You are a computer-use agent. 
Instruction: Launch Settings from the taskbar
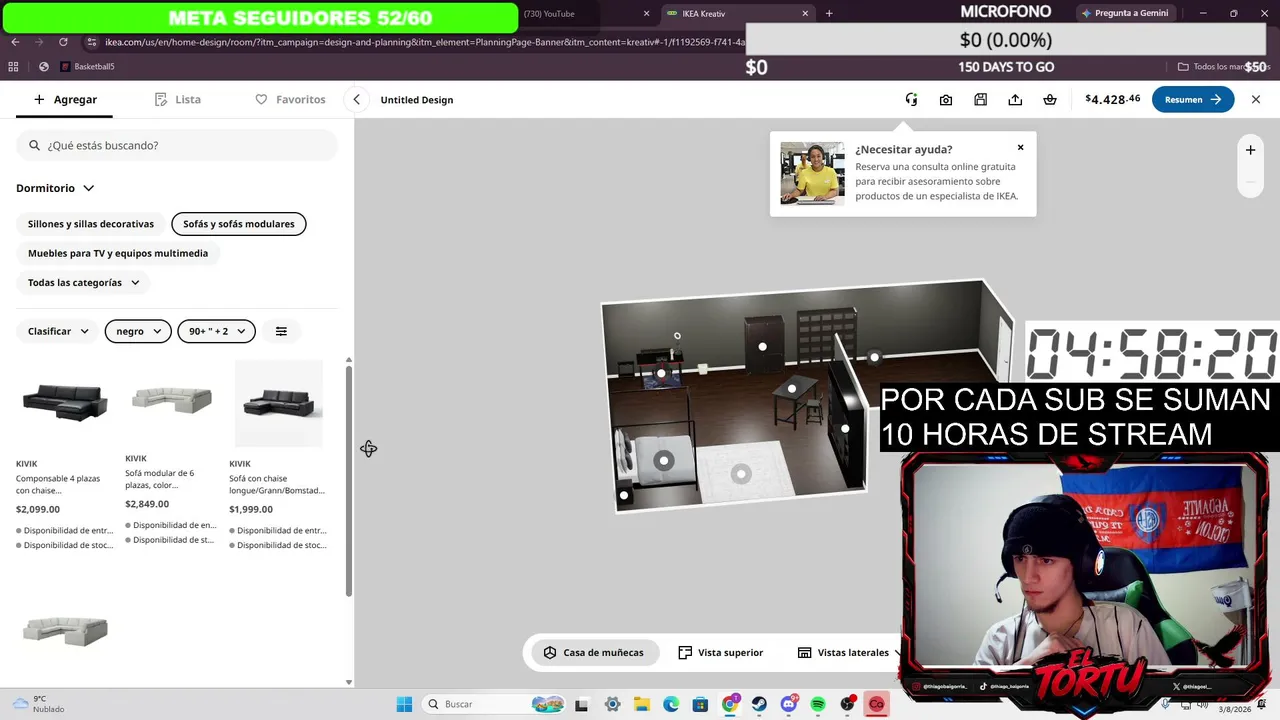coord(612,704)
